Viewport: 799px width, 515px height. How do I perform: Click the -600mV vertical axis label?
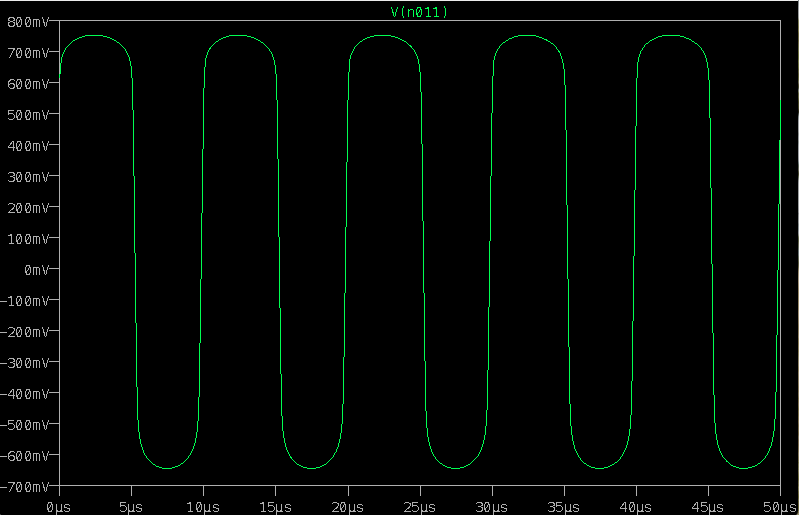25,456
